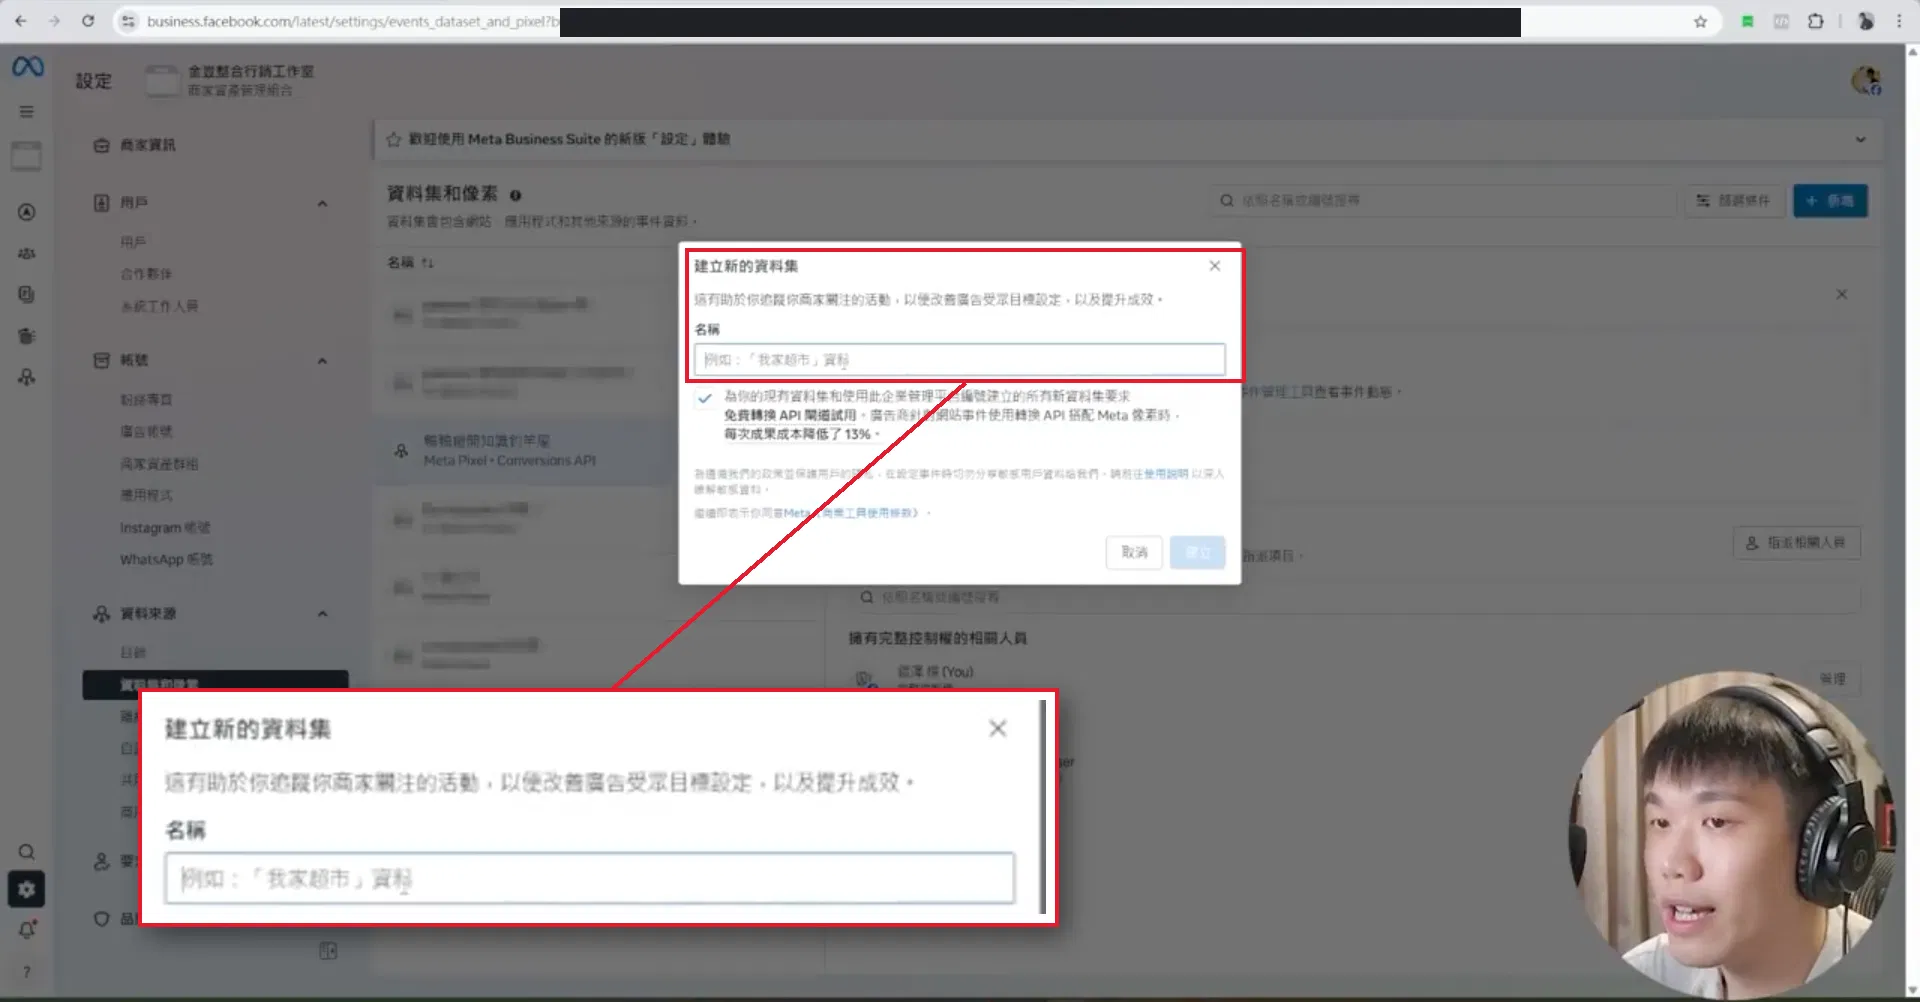The width and height of the screenshot is (1920, 1002).
Task: Open the help question mark icon
Action: click(x=27, y=972)
